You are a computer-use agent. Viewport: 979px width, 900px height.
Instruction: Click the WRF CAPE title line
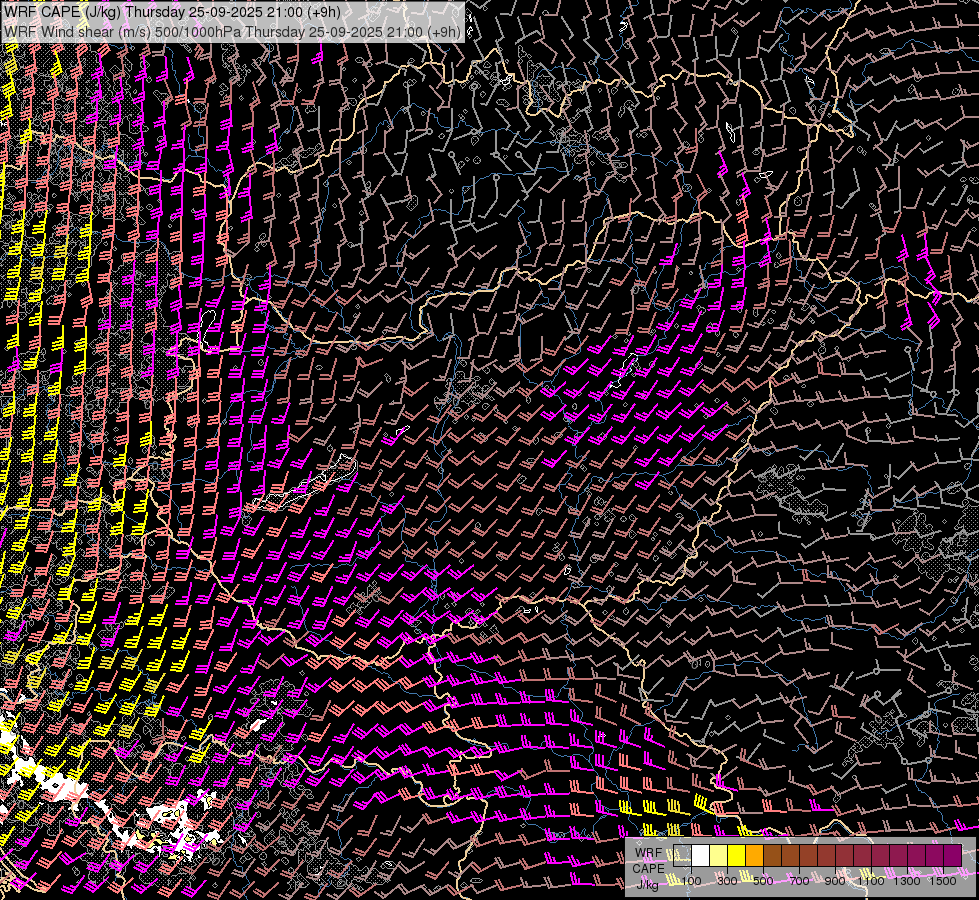172,12
